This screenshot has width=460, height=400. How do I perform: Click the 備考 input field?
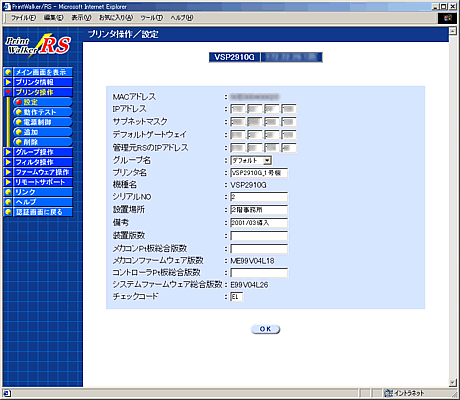[x=259, y=223]
